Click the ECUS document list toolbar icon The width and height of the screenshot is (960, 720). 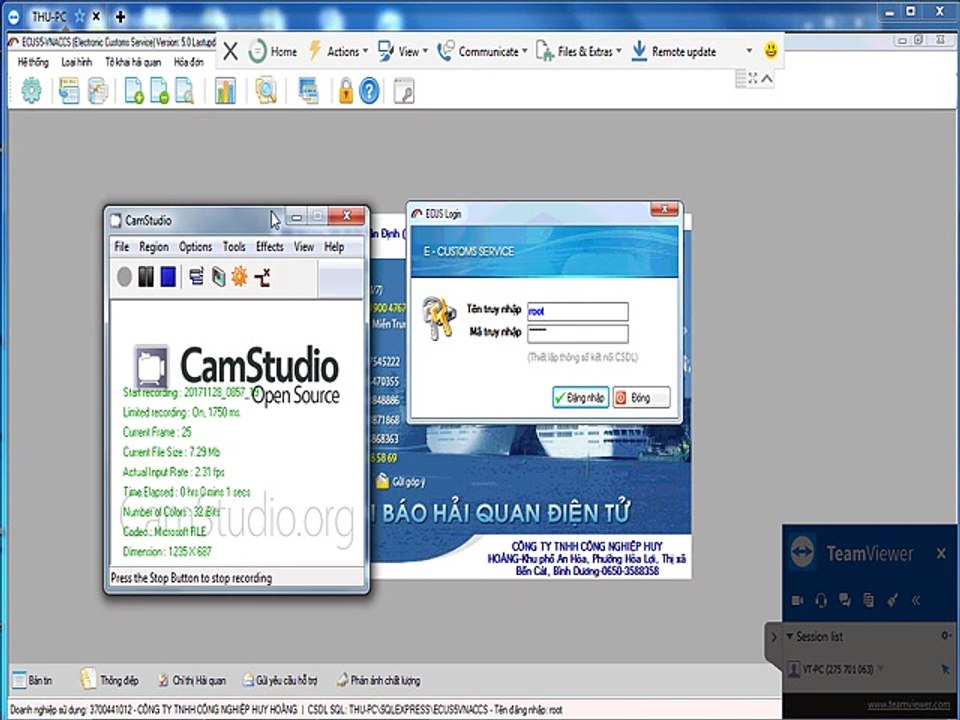pyautogui.click(x=69, y=91)
